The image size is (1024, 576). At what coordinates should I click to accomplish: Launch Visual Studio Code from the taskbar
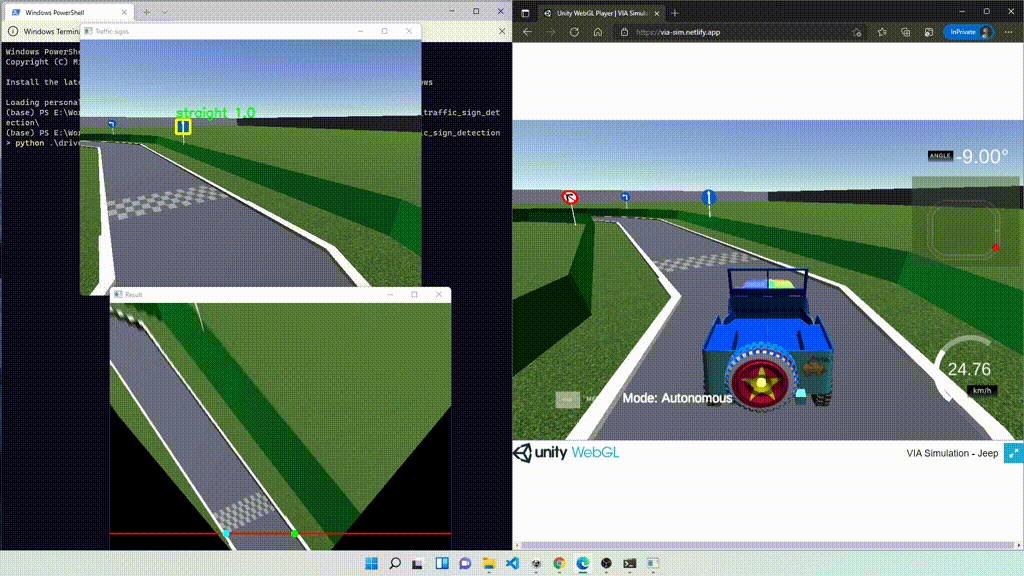pos(512,562)
